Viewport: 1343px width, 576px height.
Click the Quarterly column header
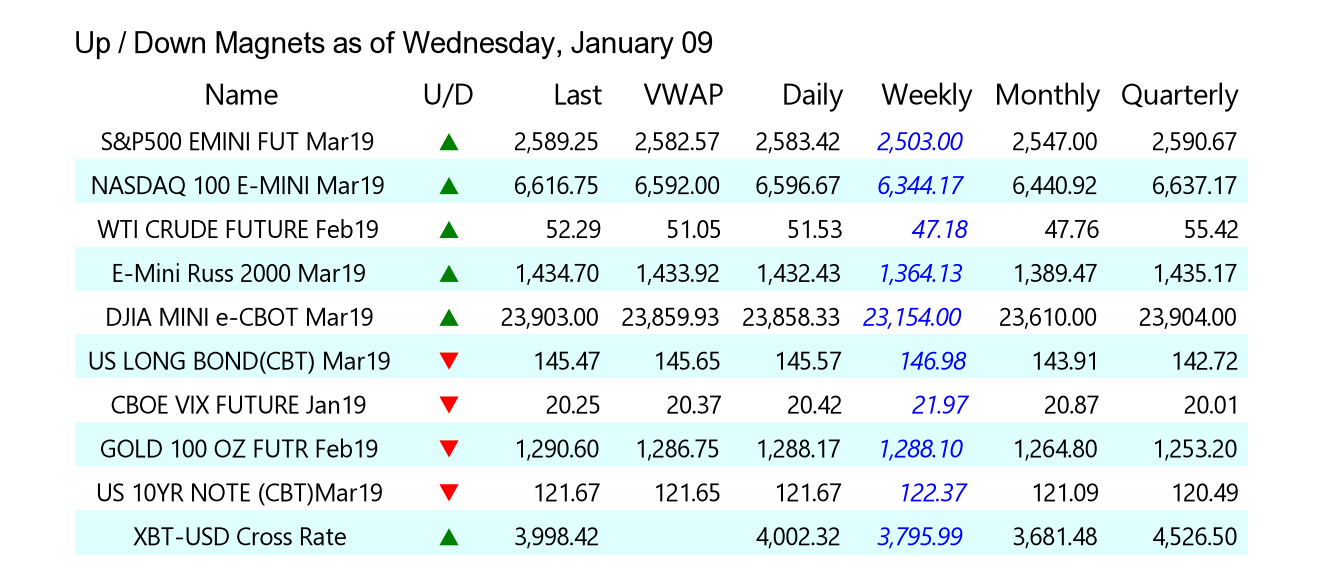coord(1179,95)
